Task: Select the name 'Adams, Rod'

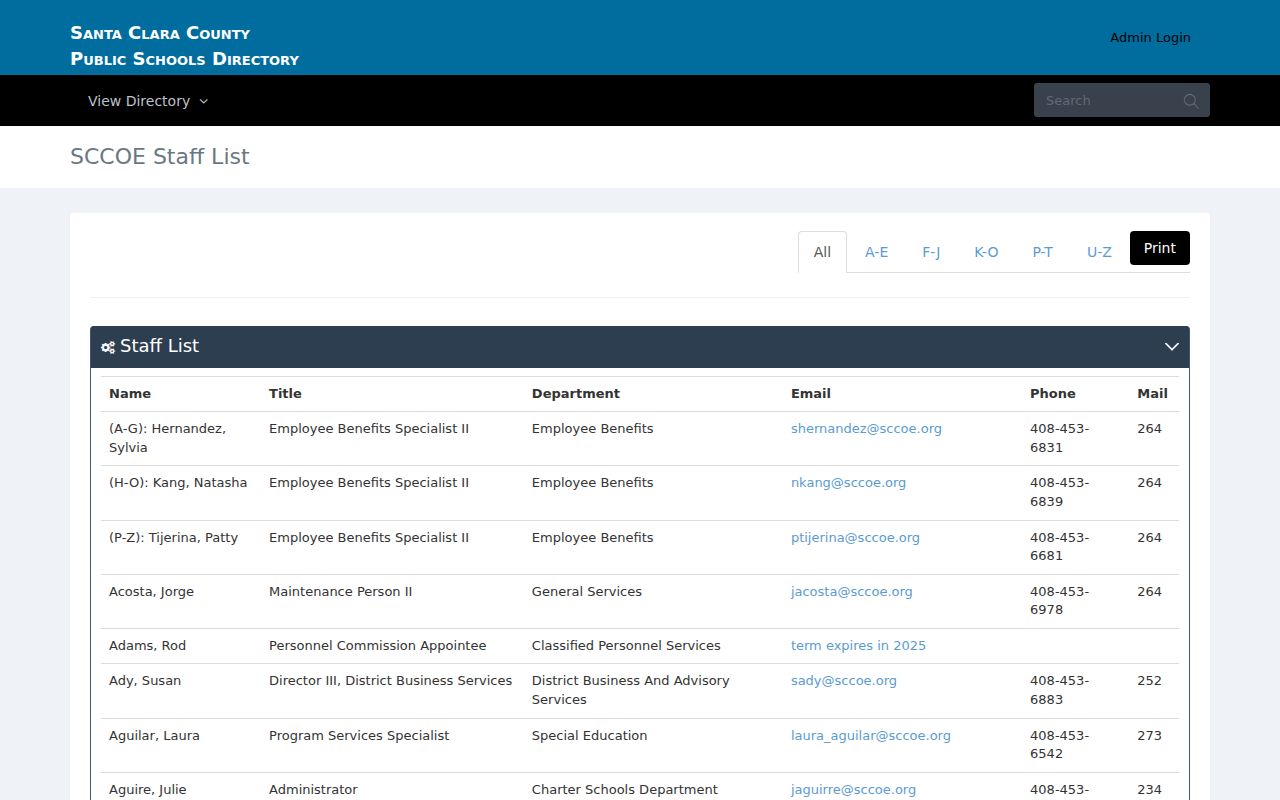Action: [x=147, y=646]
